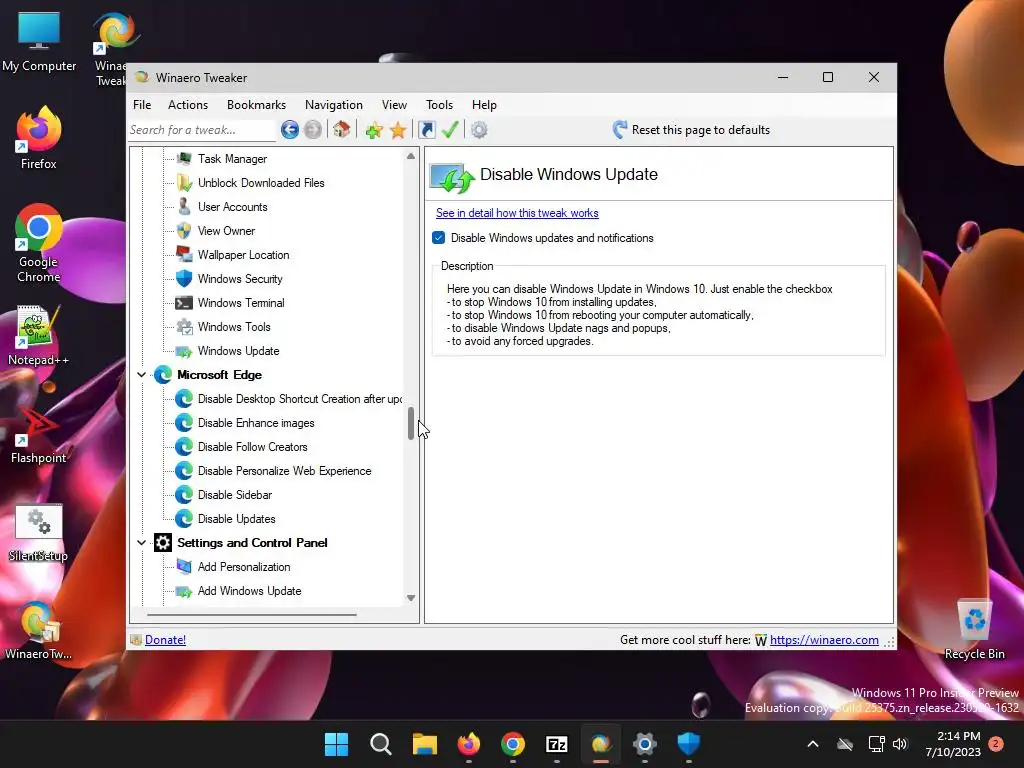Open SilentSetup desktop icon

(x=39, y=533)
